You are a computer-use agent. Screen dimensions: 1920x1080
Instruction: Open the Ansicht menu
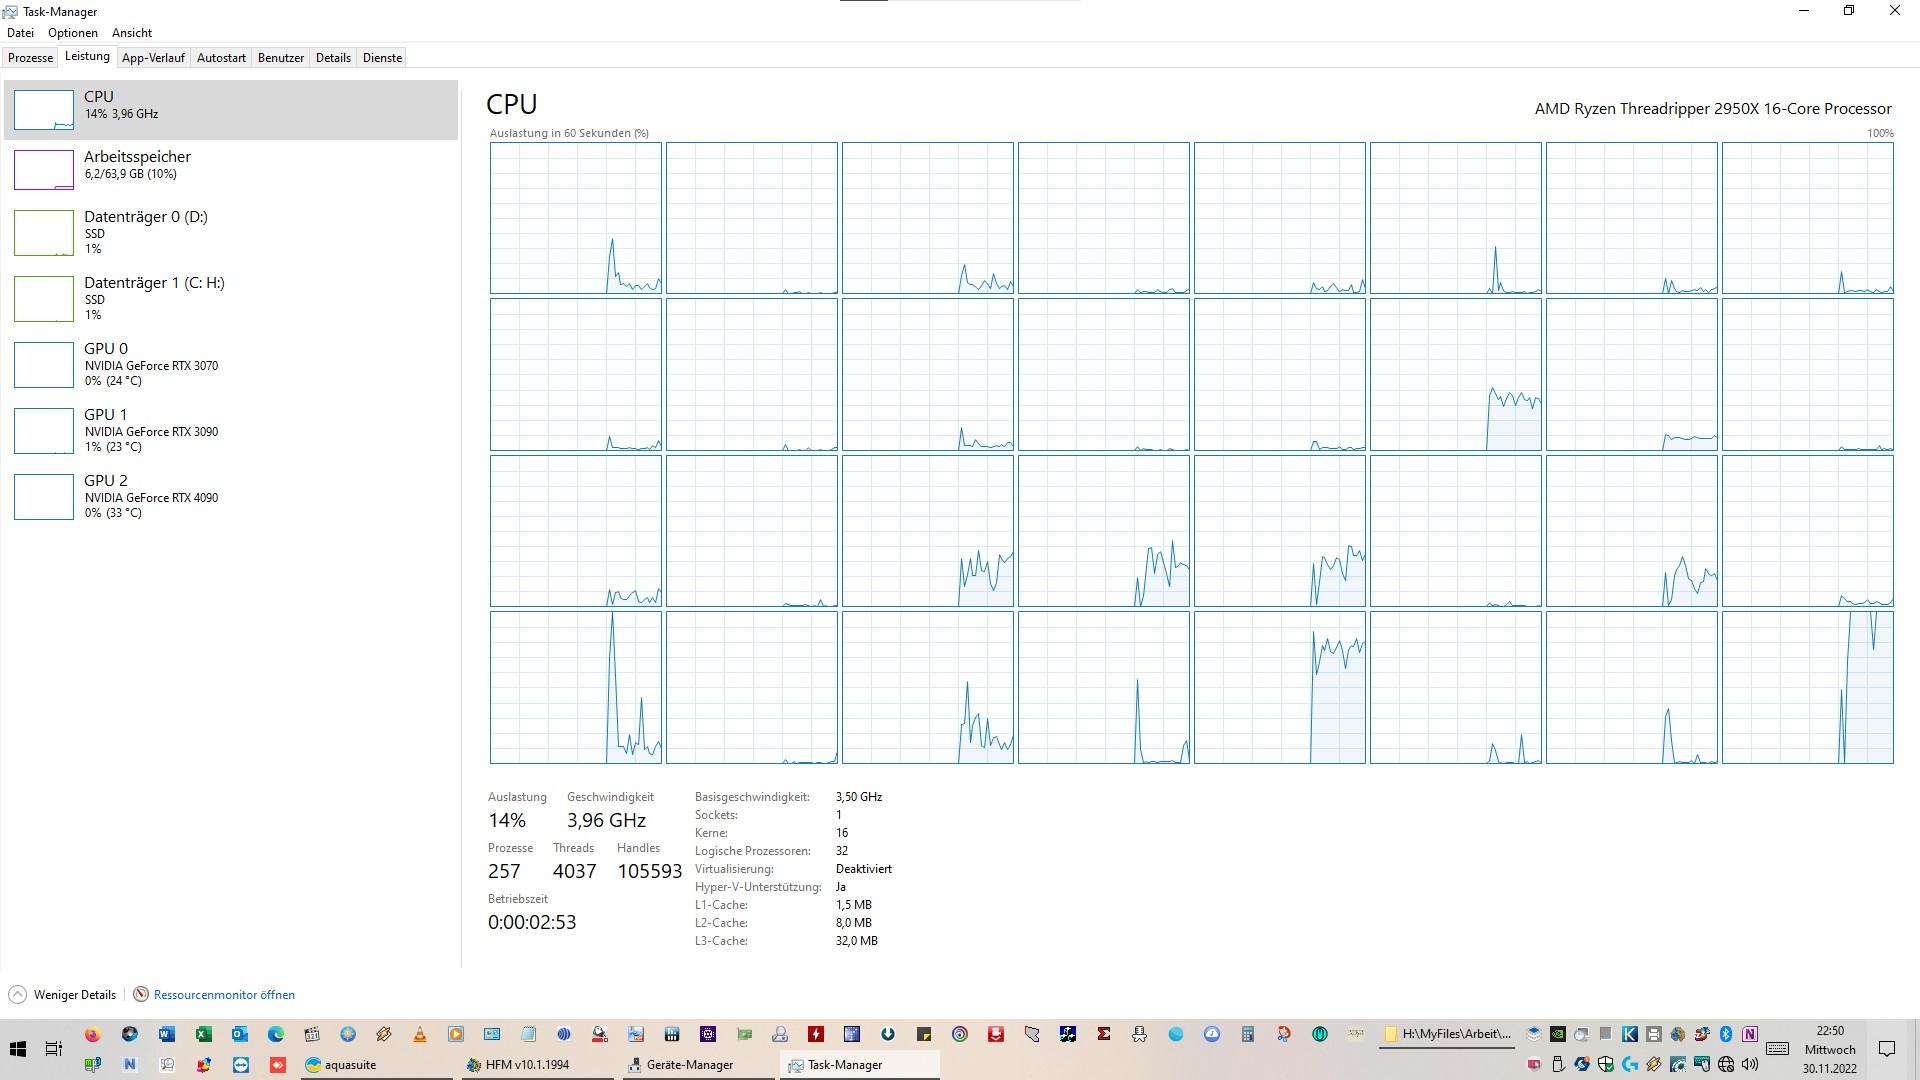[x=132, y=33]
